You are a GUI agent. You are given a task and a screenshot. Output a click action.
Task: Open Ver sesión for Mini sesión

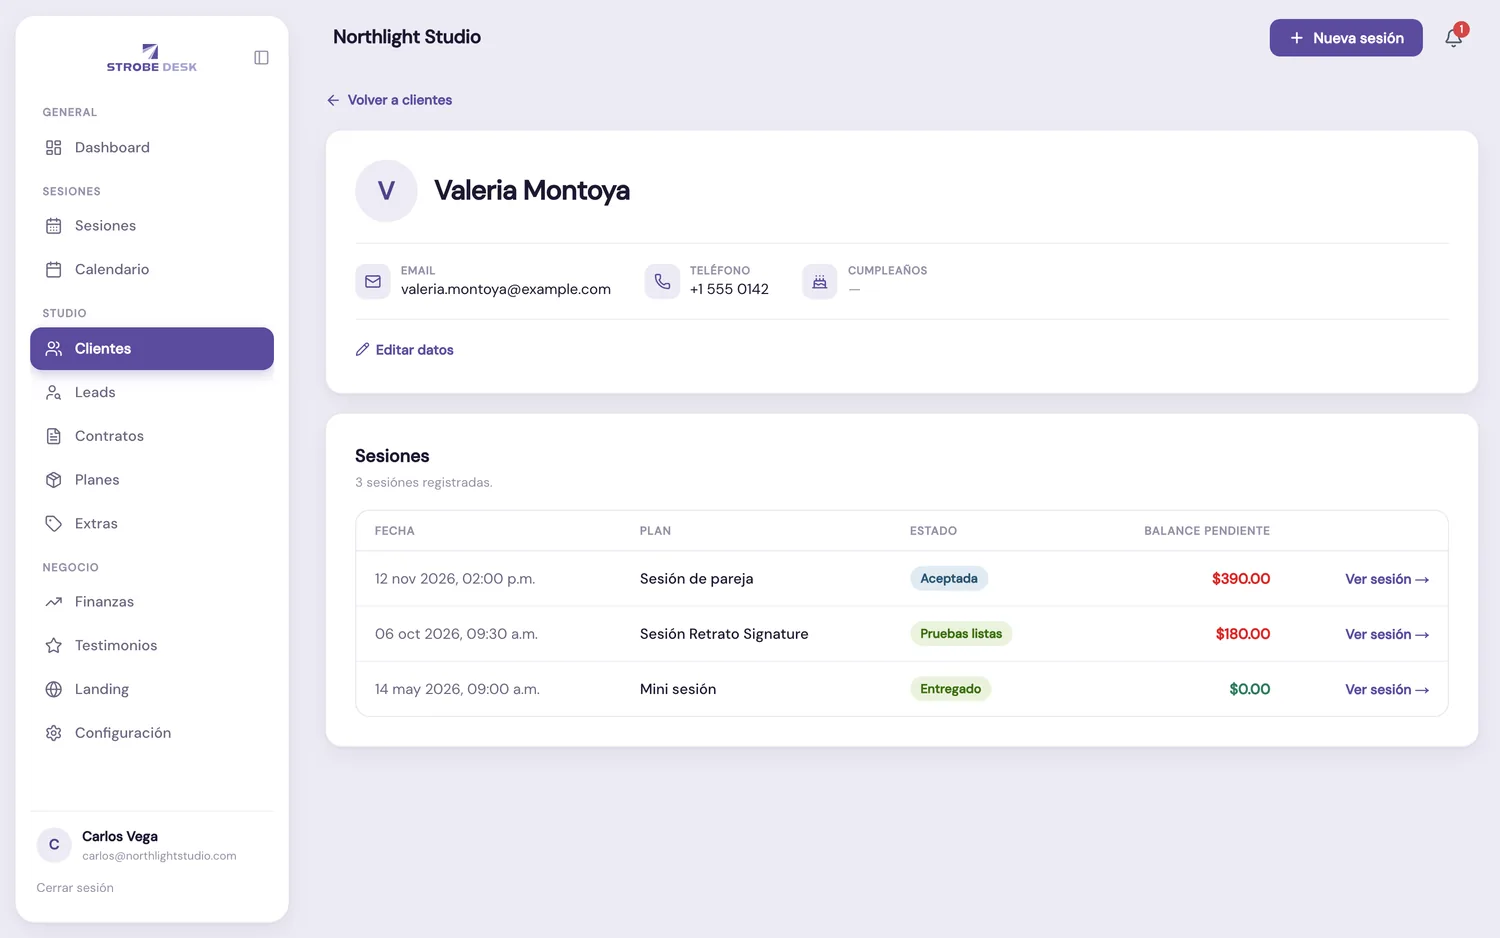[x=1387, y=689]
